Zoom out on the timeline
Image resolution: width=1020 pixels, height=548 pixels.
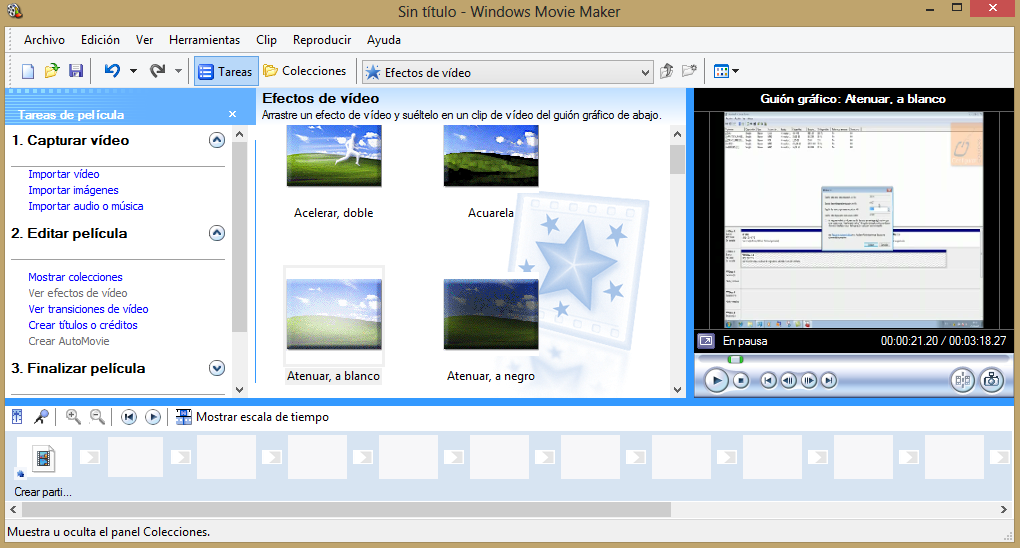coord(97,417)
